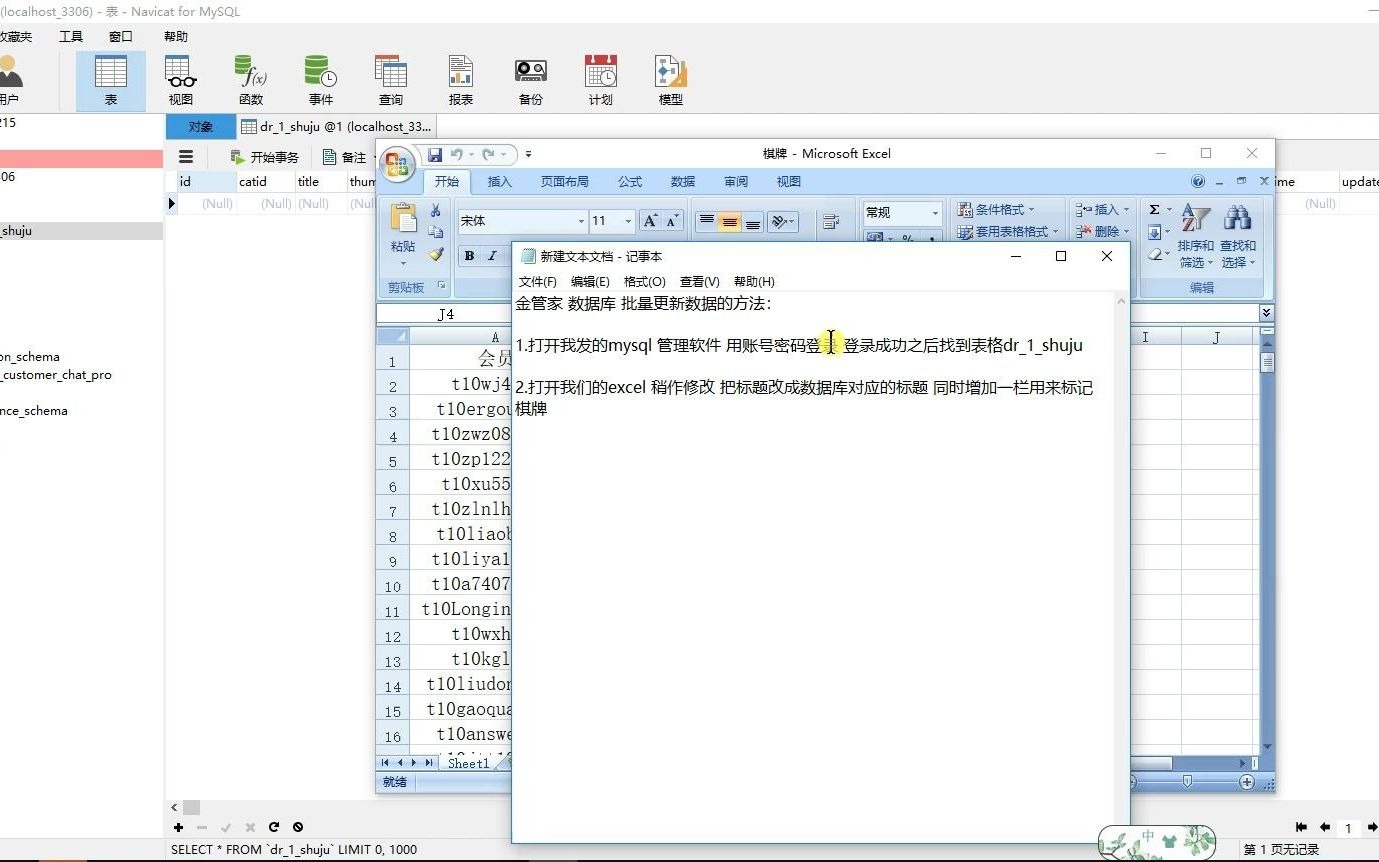This screenshot has width=1379, height=862.
Task: Click Excel zoom in plus button
Action: click(1247, 782)
